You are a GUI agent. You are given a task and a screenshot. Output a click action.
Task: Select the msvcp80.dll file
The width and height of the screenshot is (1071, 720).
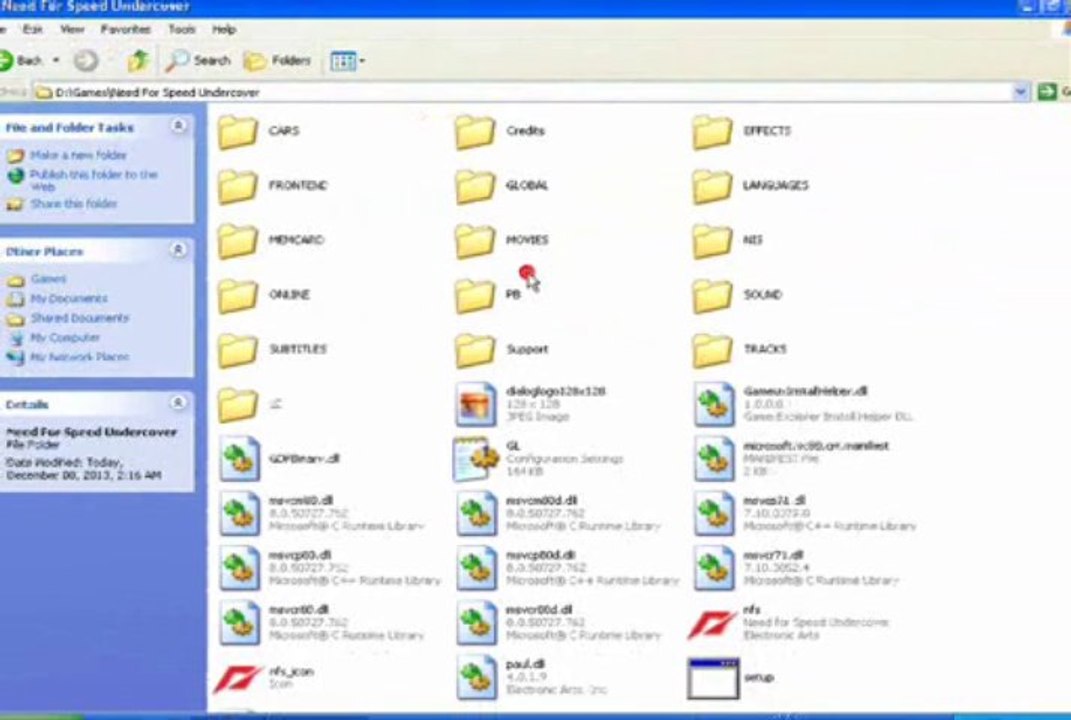tap(330, 568)
